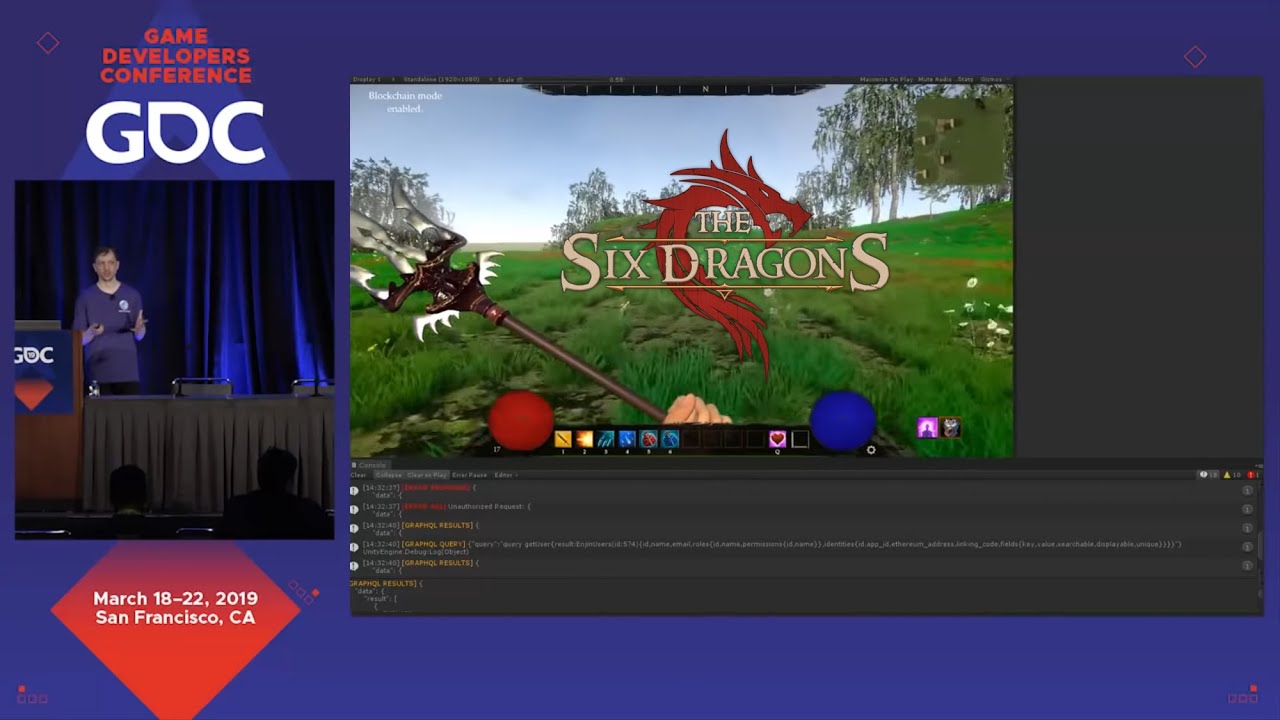Select the GRAPHQL QUERY getUser log entry
The height and width of the screenshot is (720, 1280).
[x=803, y=547]
